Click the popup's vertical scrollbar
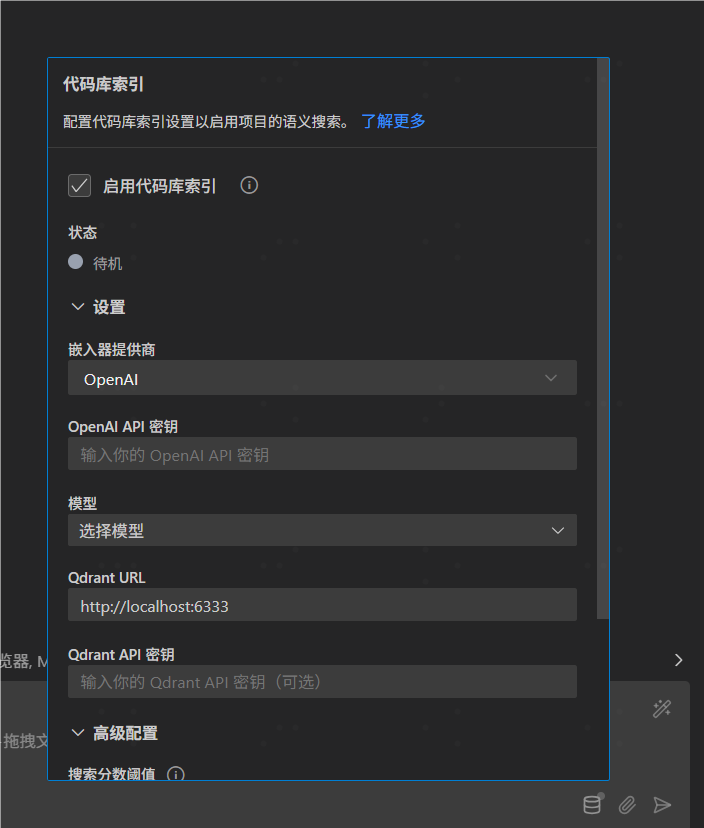 pos(602,340)
